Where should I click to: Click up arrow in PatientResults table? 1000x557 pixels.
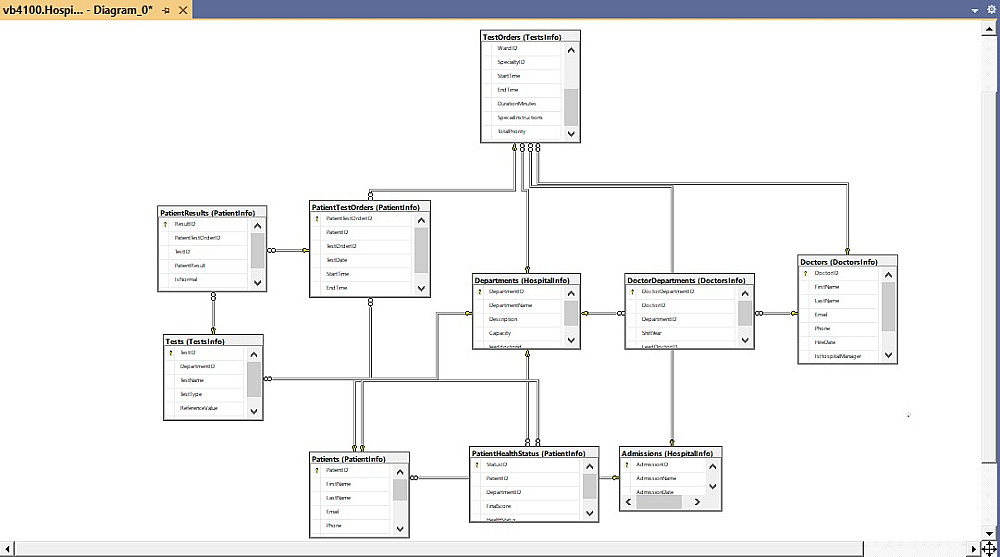point(257,226)
